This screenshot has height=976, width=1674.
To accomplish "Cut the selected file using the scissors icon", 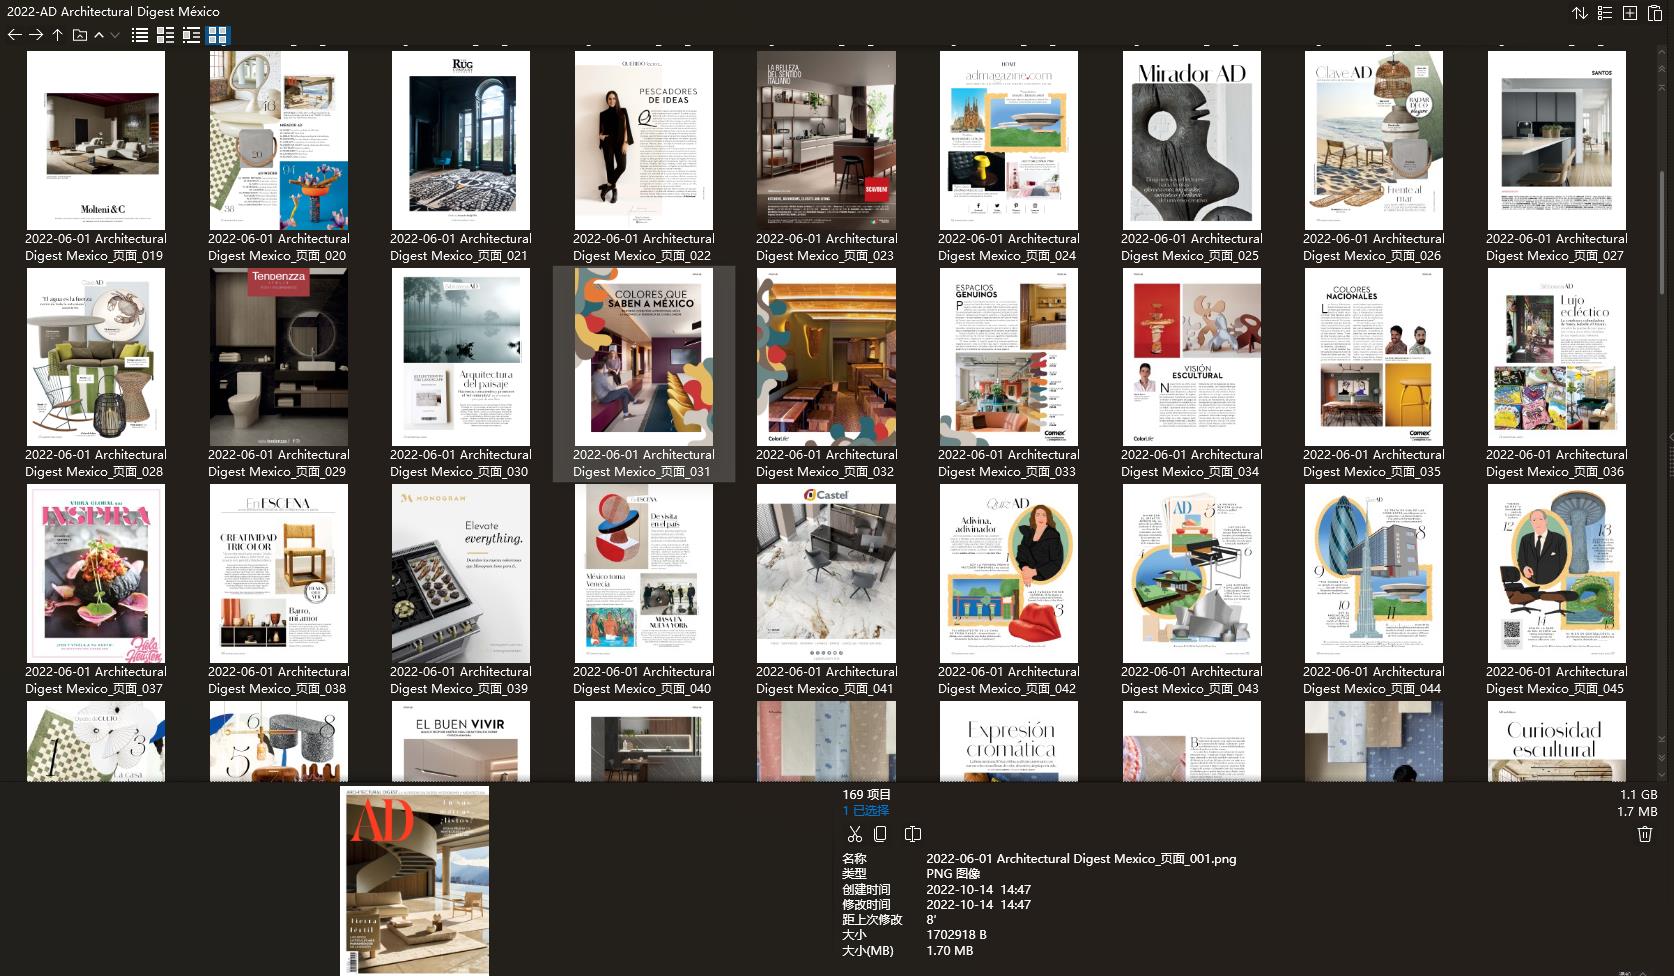I will point(855,833).
